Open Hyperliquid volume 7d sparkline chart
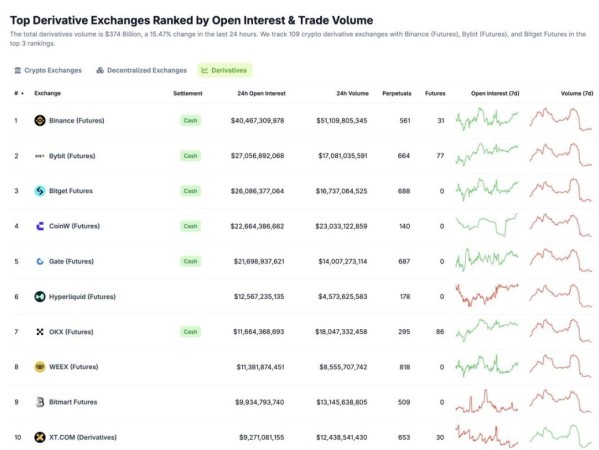The width and height of the screenshot is (599, 450). pyautogui.click(x=560, y=295)
